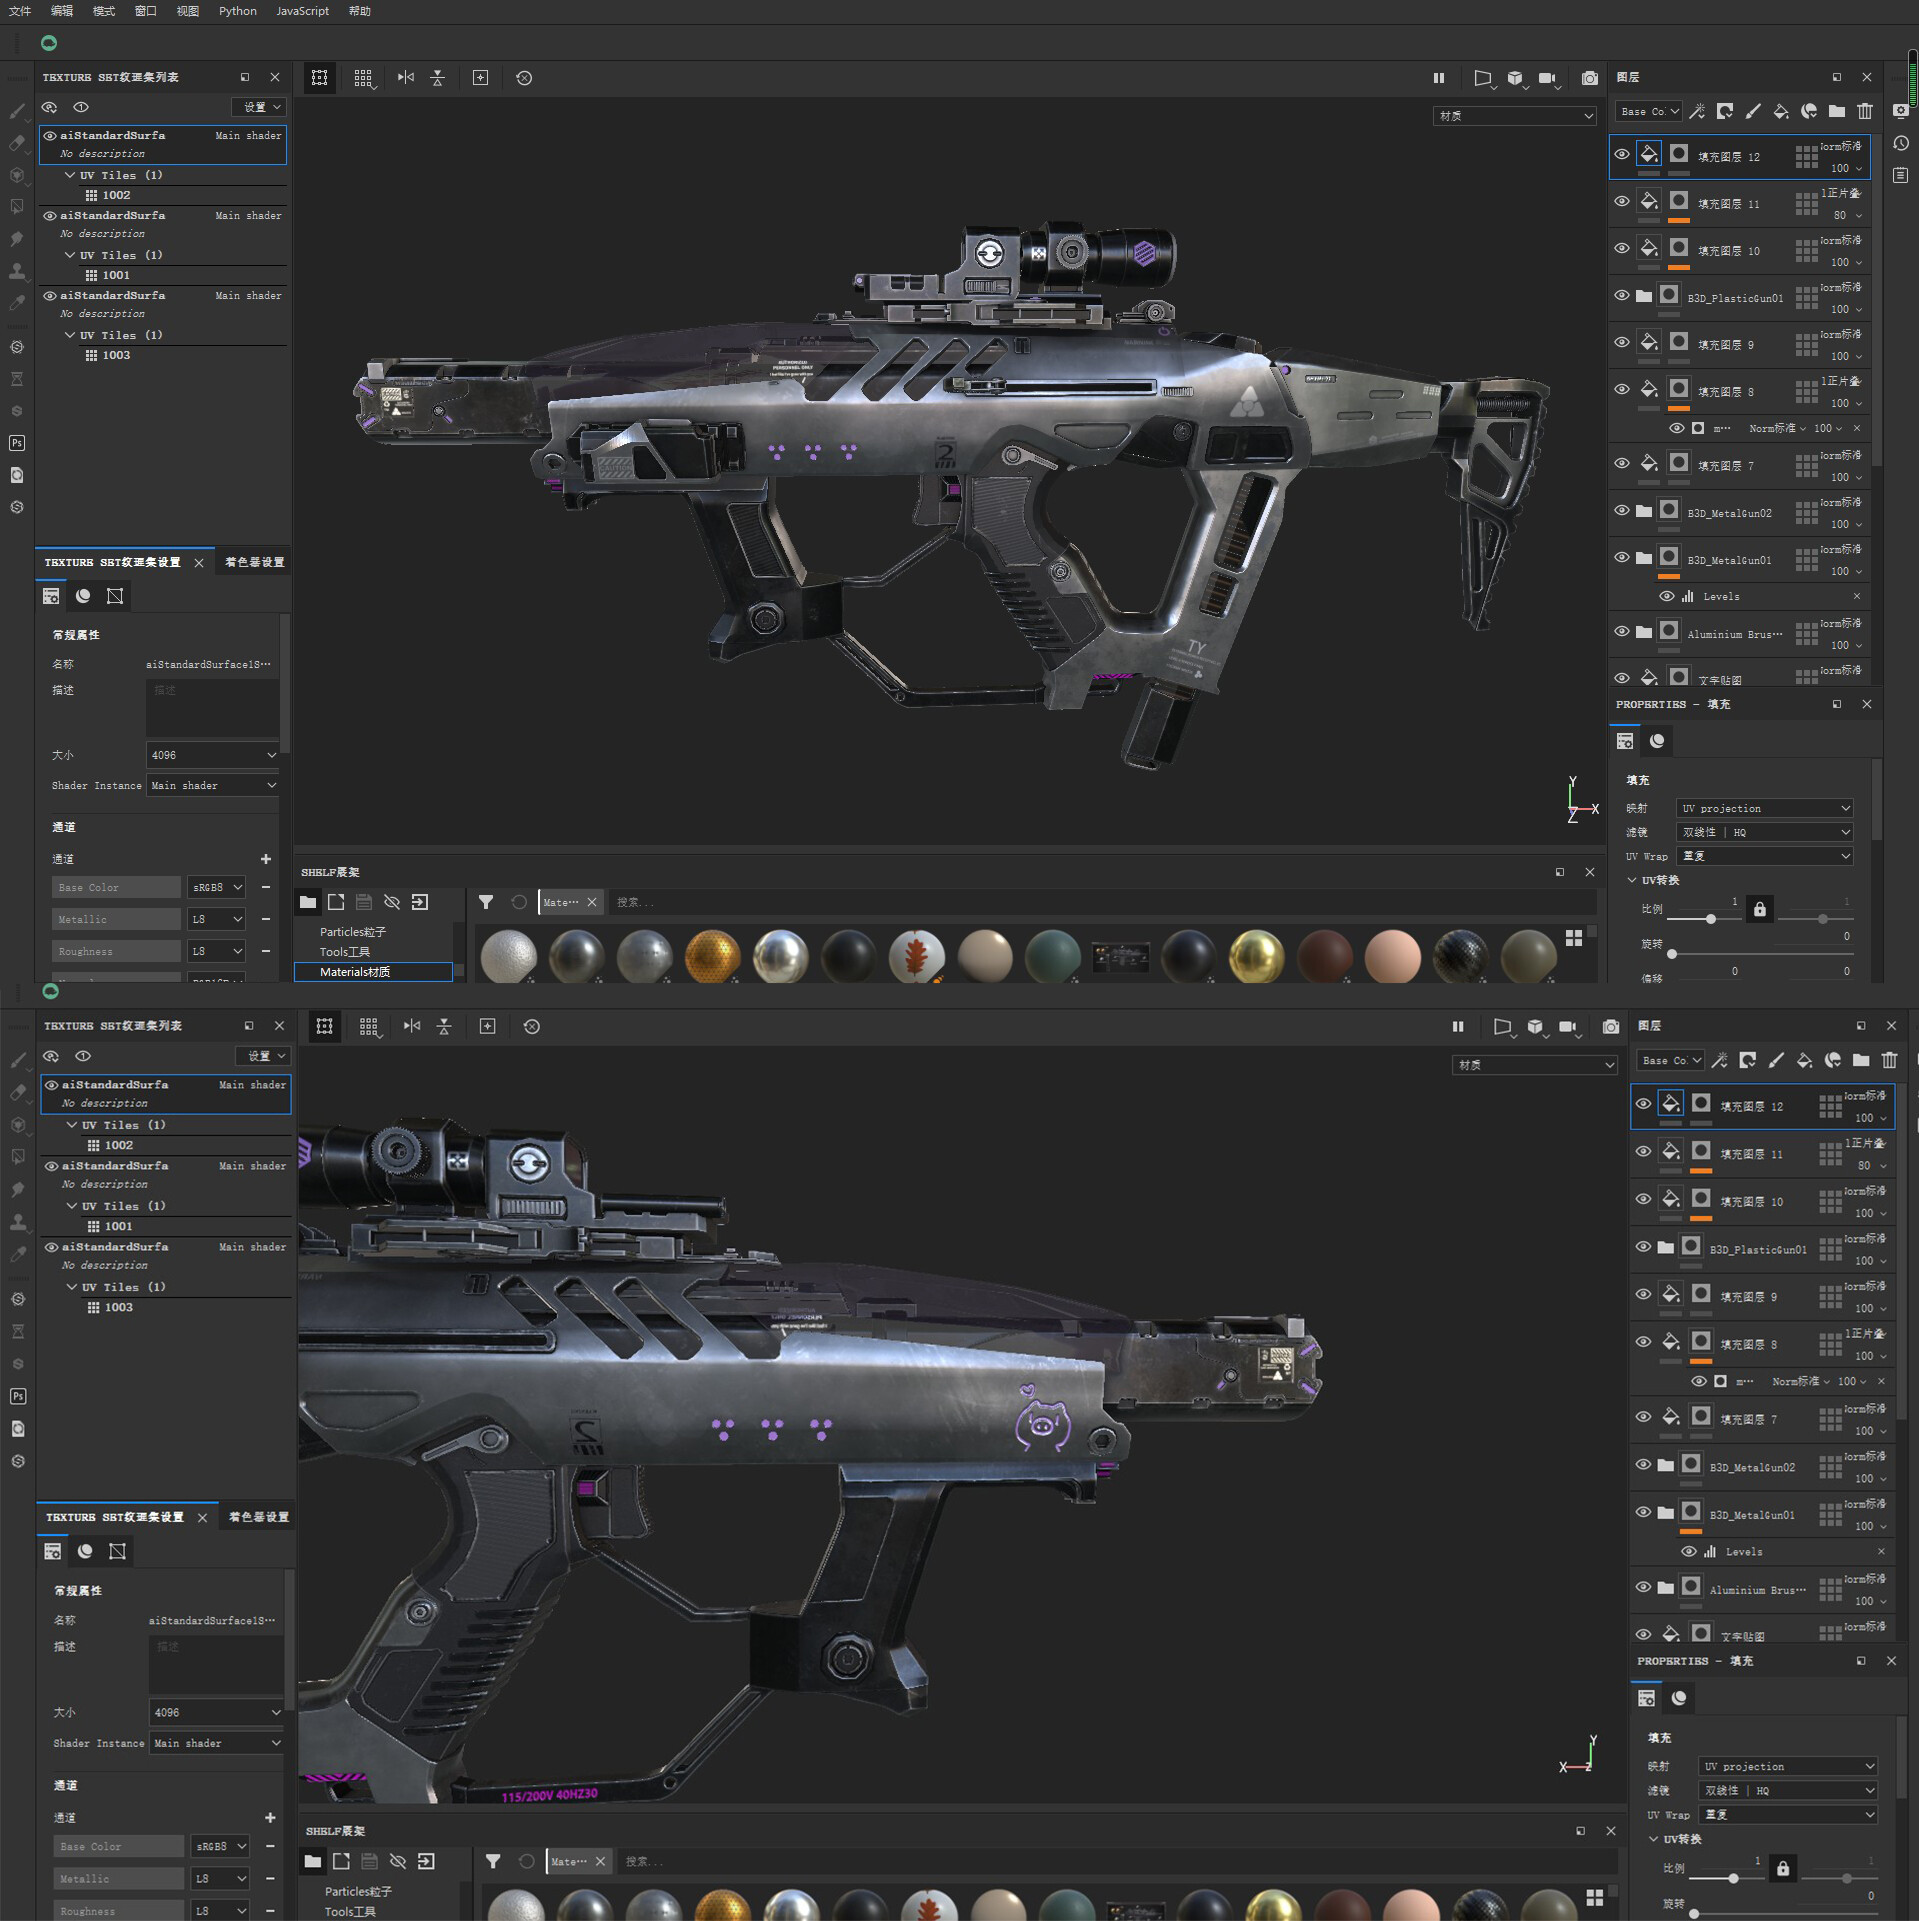The width and height of the screenshot is (1919, 1921).
Task: Open Display settings gear icon at top right edge
Action: [x=1901, y=111]
